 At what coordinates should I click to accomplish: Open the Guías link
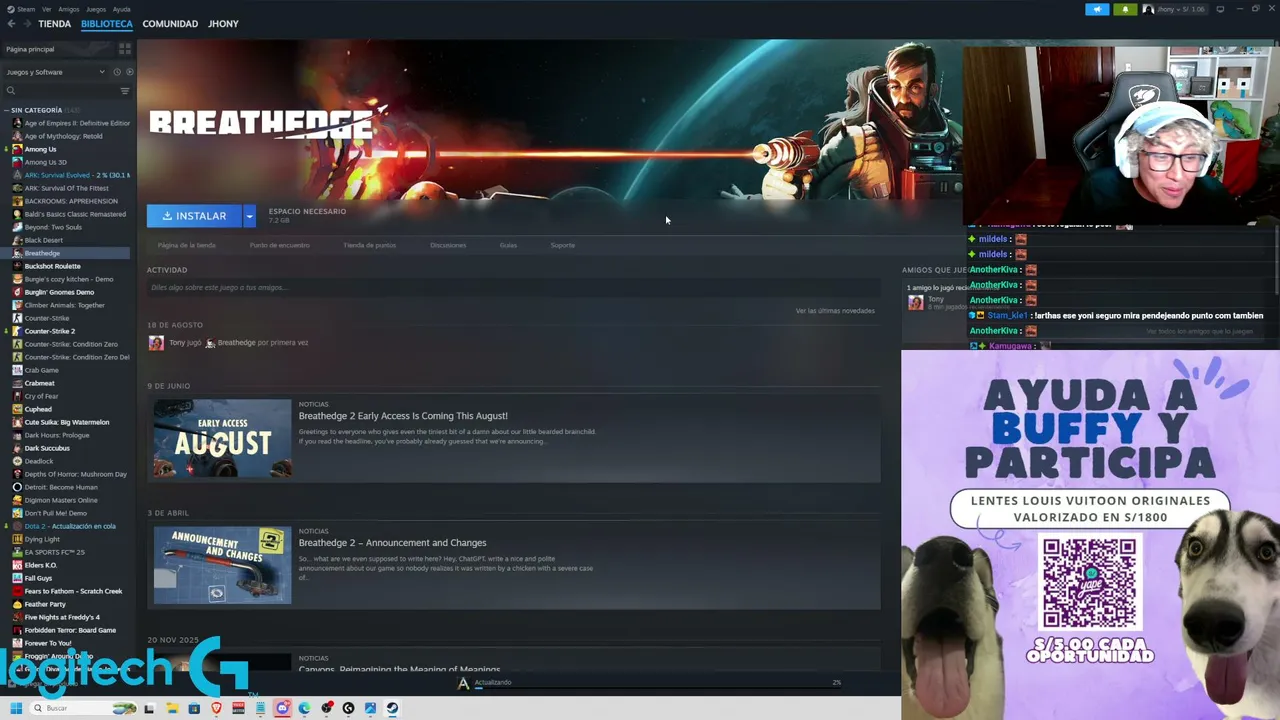pyautogui.click(x=508, y=245)
